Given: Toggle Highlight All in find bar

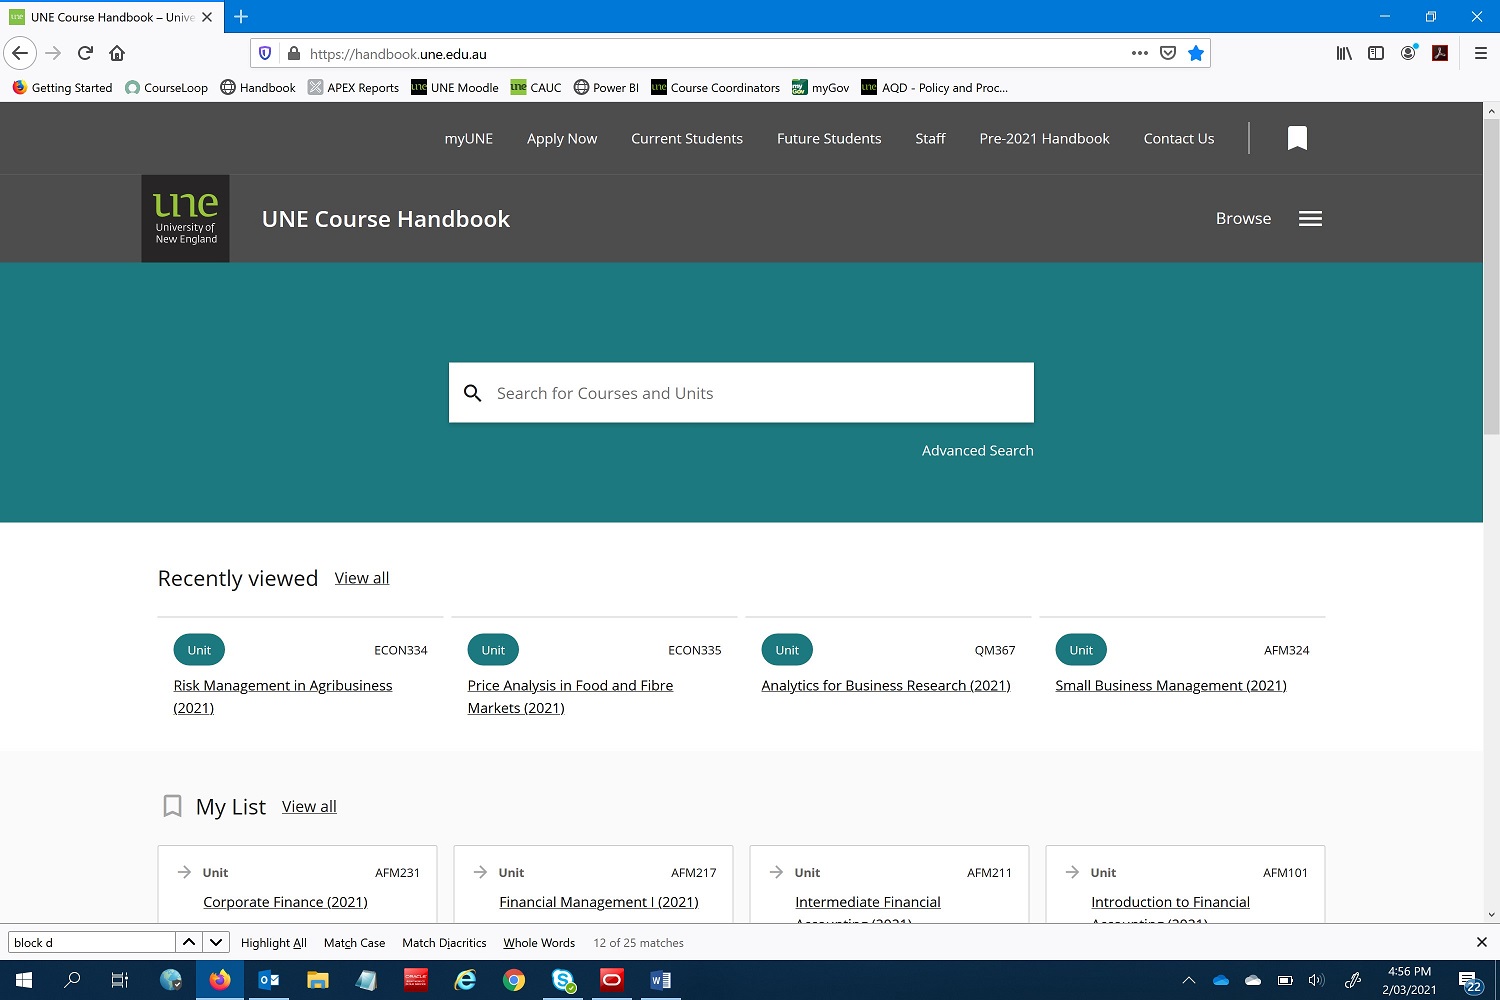Looking at the screenshot, I should pyautogui.click(x=273, y=943).
